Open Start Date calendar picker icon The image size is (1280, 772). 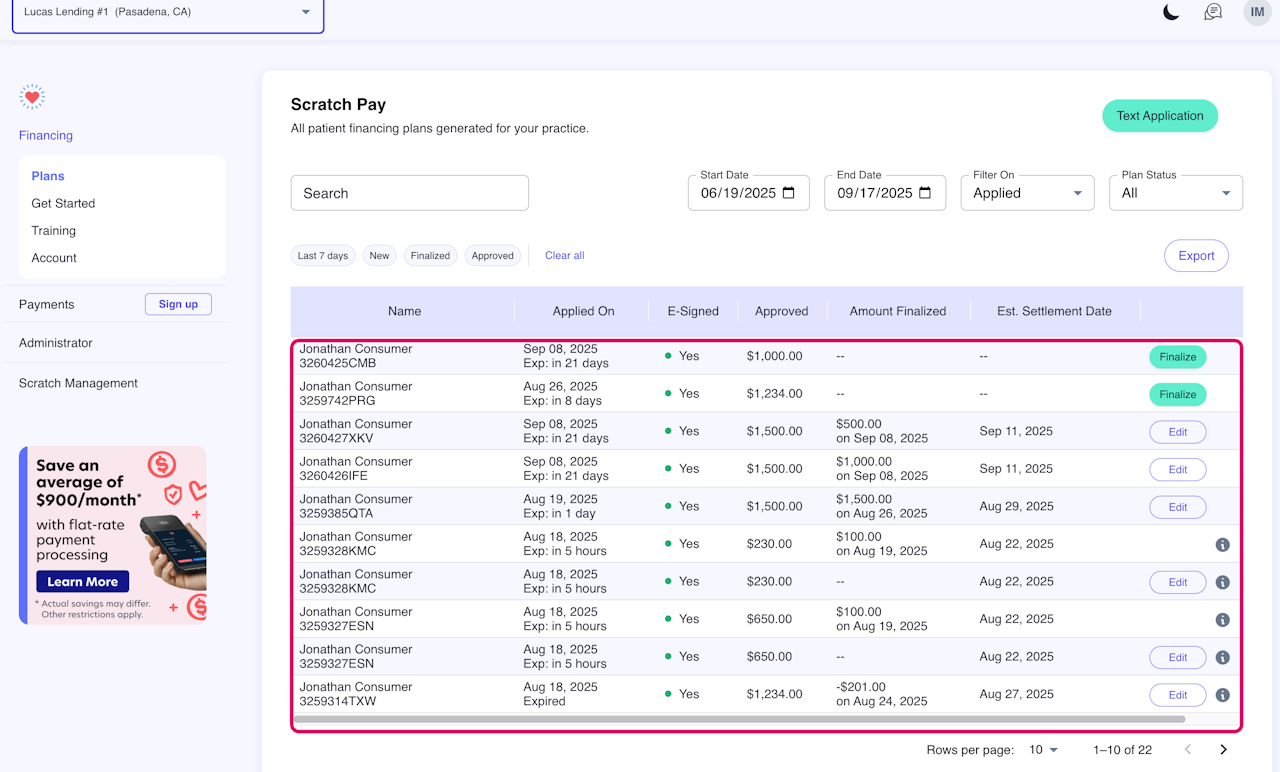pos(789,193)
